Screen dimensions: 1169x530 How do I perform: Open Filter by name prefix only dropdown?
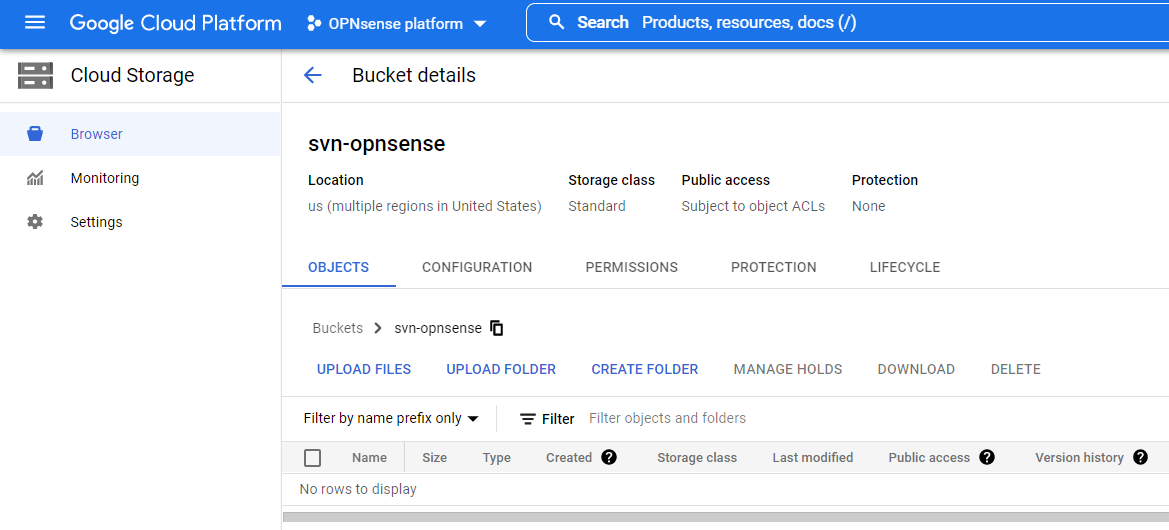tap(391, 419)
